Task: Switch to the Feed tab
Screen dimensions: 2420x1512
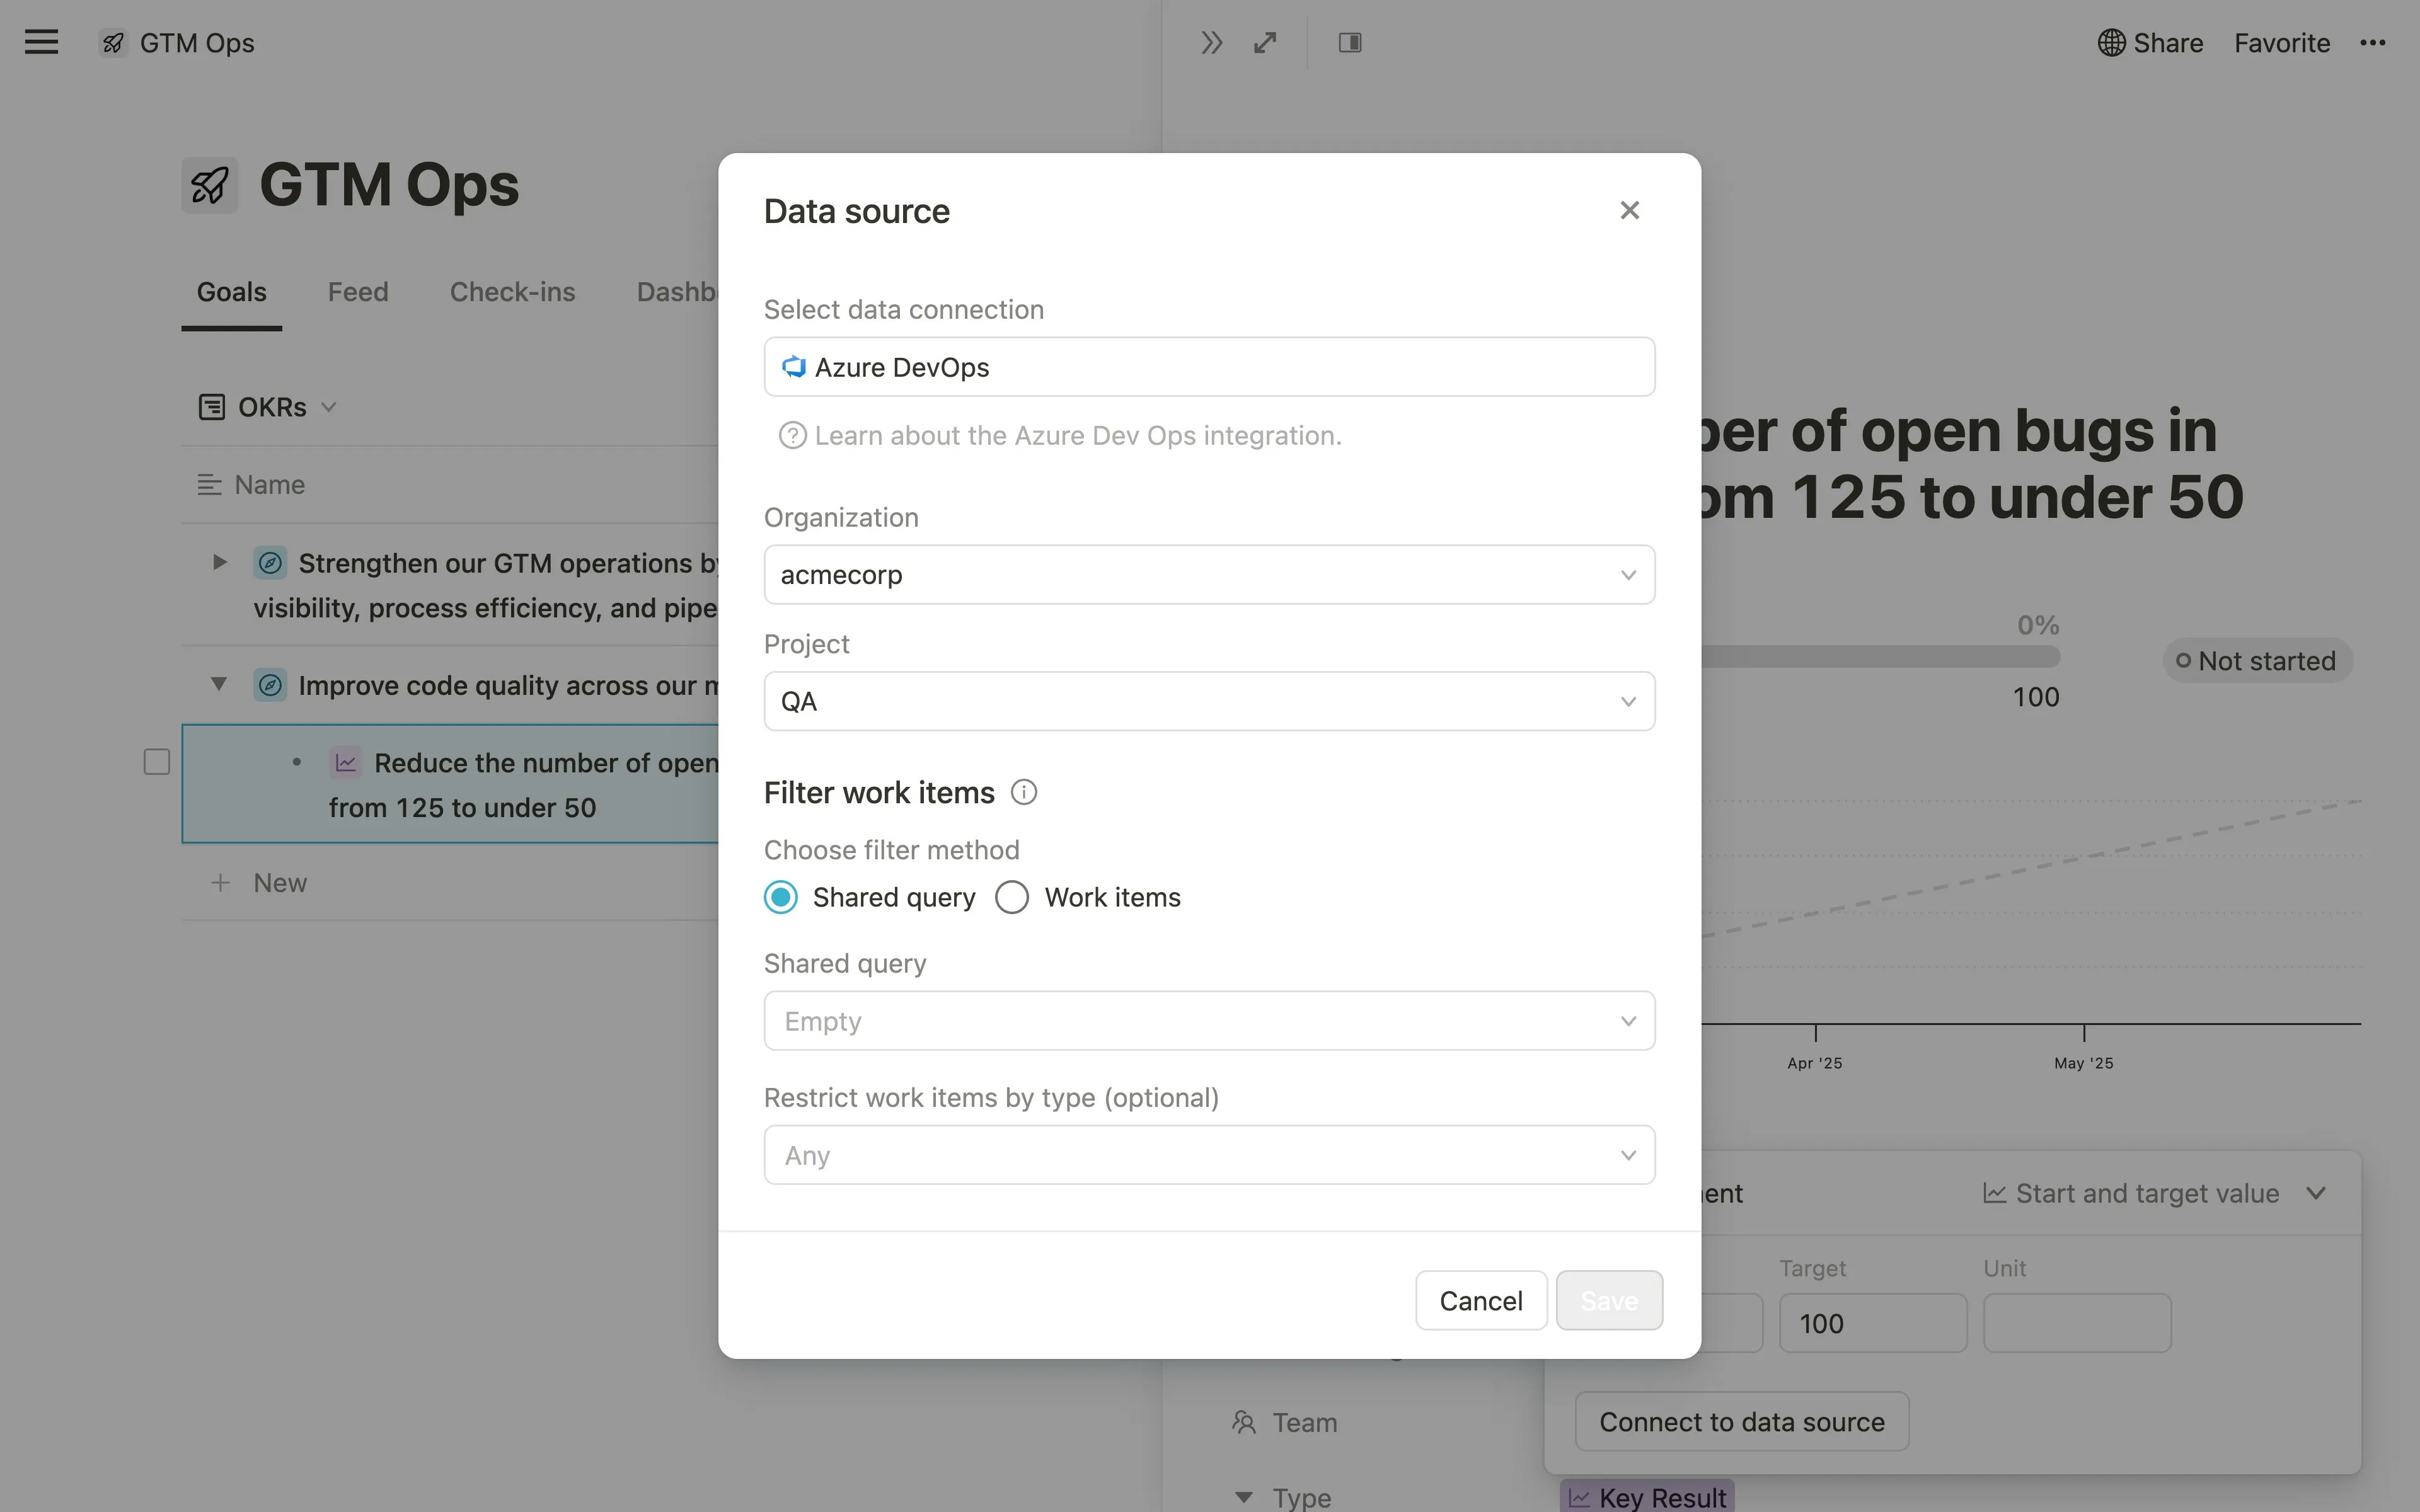Action: [358, 292]
